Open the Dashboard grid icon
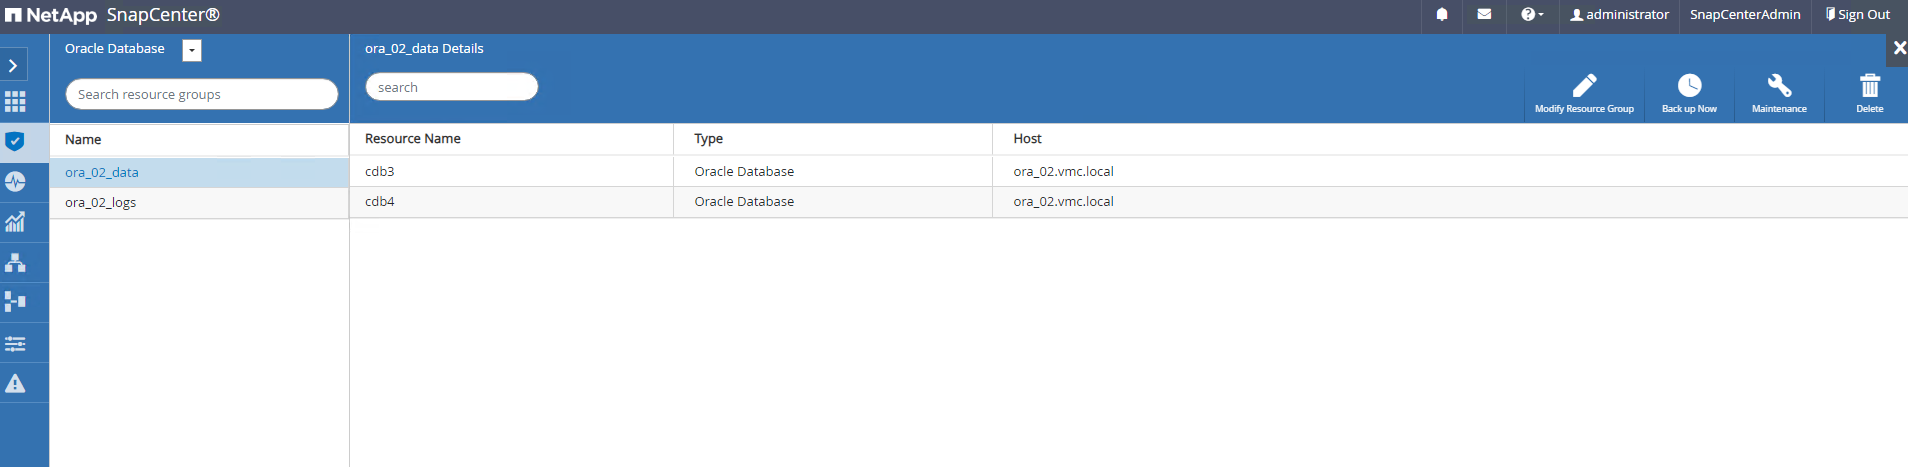The image size is (1908, 467). [15, 102]
